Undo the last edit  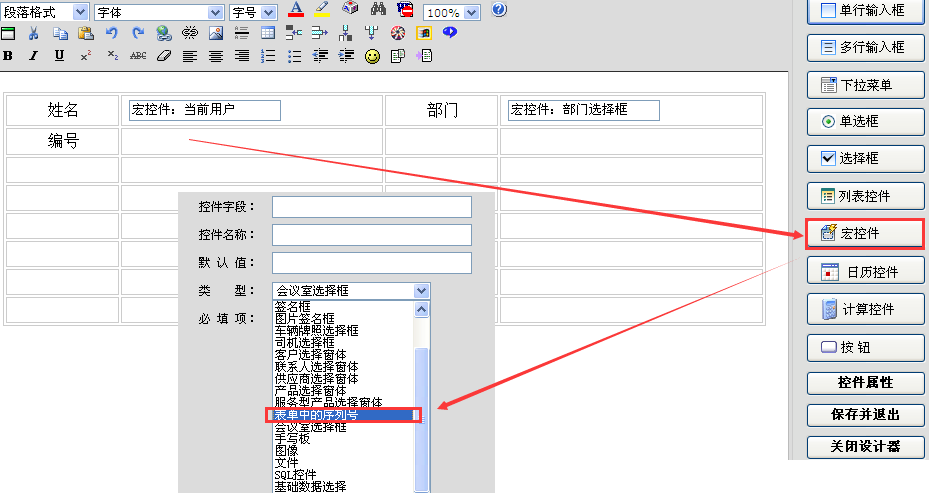(x=112, y=33)
